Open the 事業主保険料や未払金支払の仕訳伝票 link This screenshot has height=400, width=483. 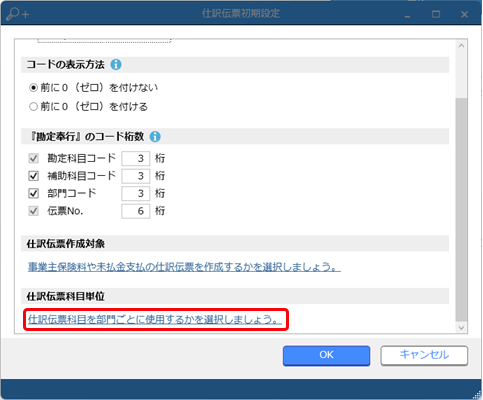click(x=184, y=267)
